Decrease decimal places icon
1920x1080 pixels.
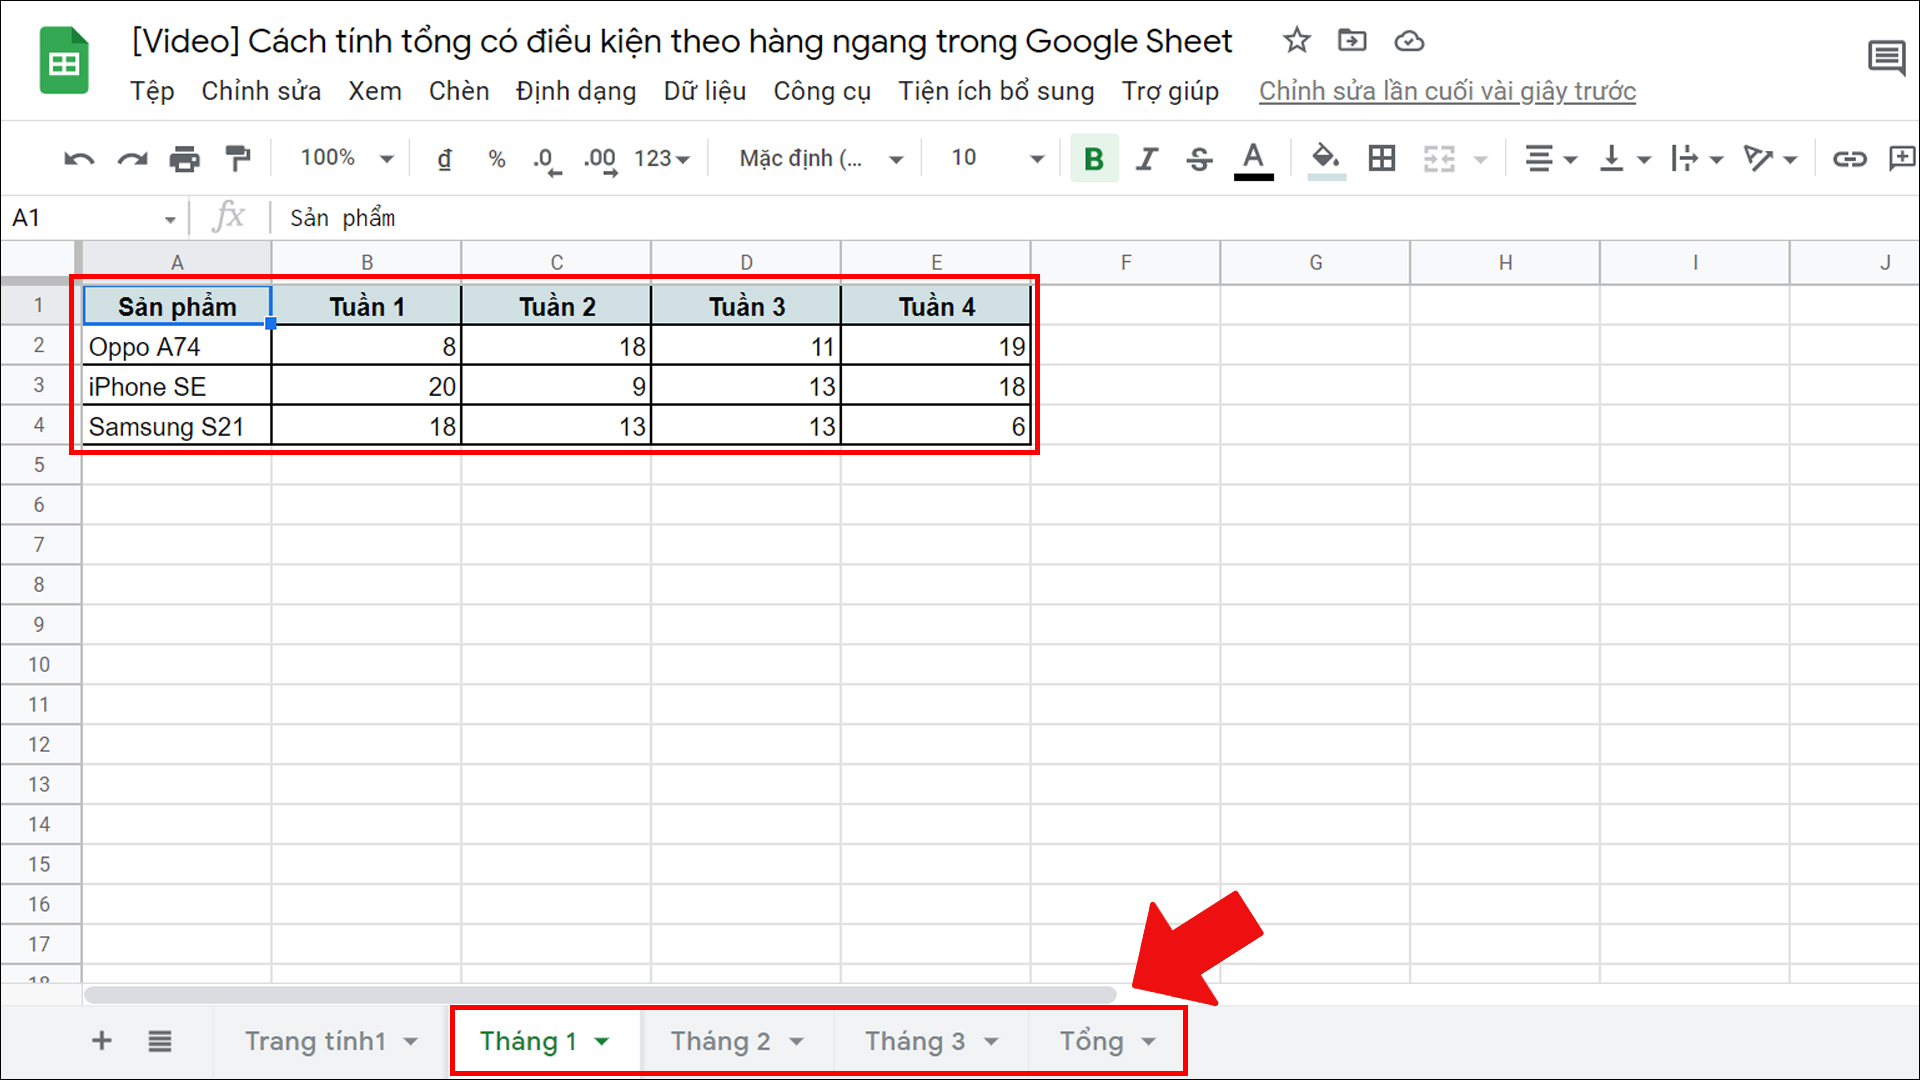(547, 160)
